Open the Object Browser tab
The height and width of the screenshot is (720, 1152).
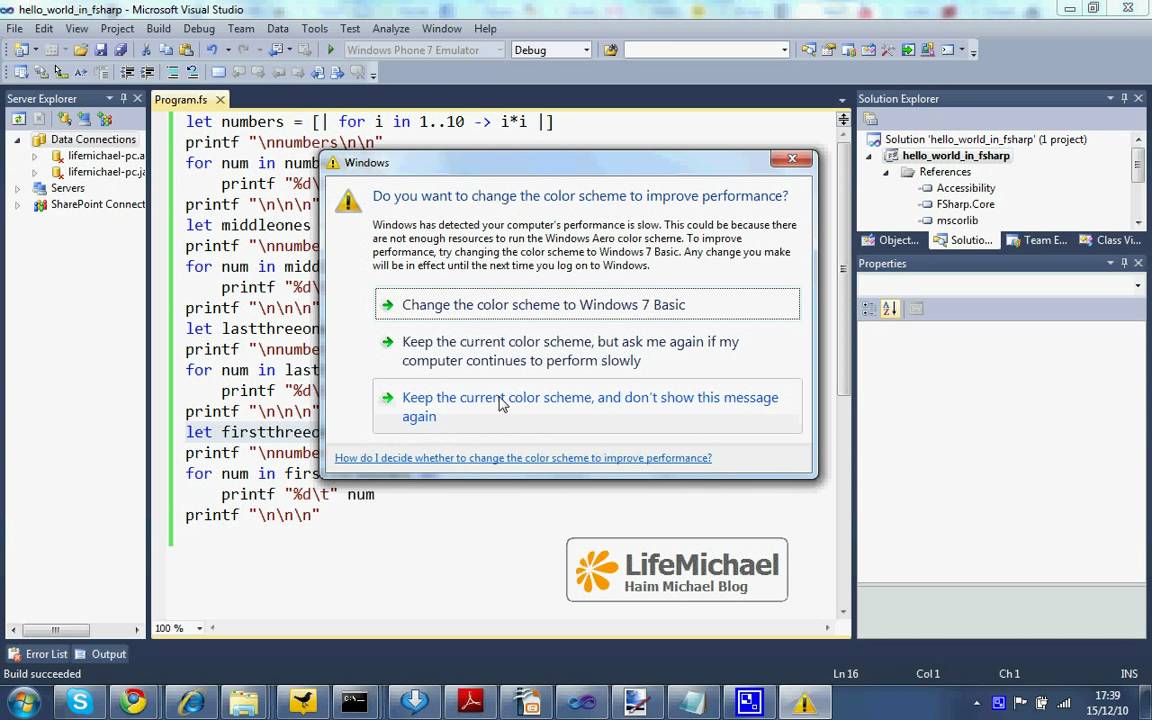(892, 240)
